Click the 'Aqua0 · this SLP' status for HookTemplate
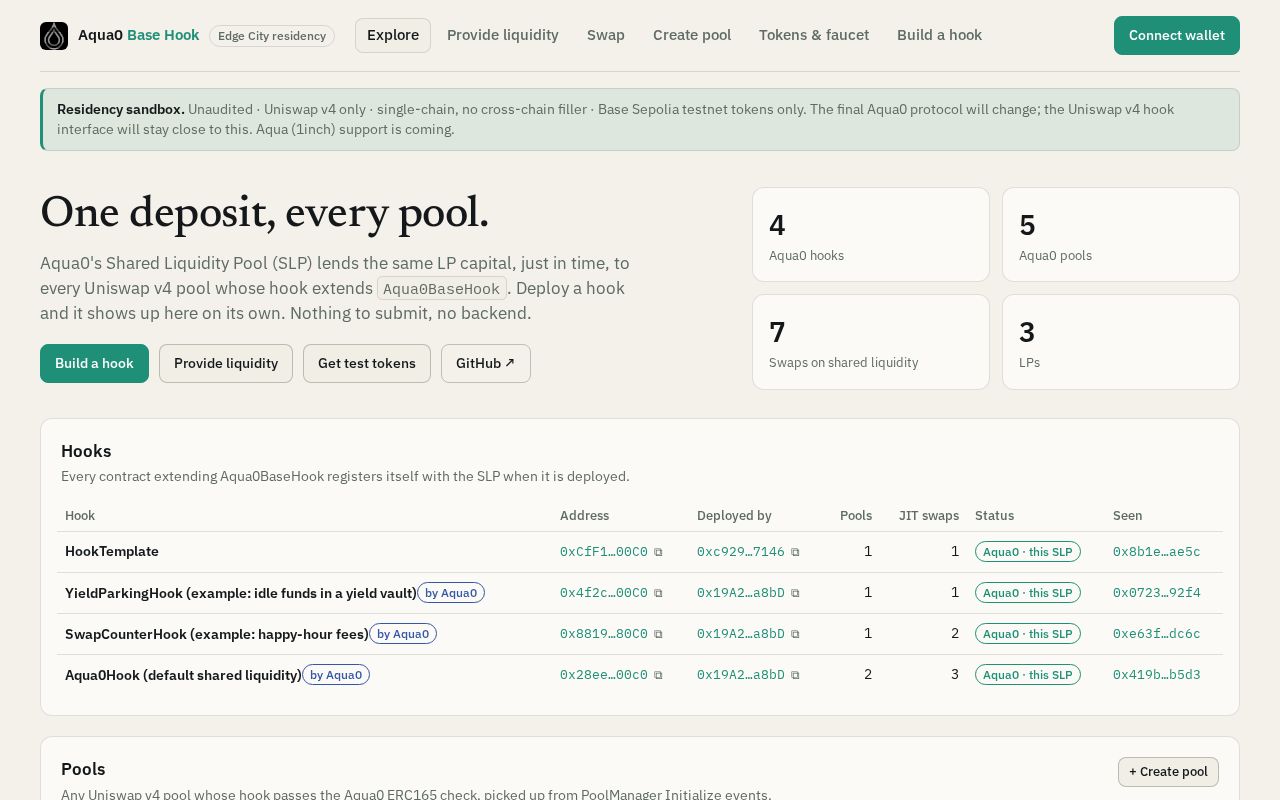Image resolution: width=1280 pixels, height=800 pixels. 1028,552
